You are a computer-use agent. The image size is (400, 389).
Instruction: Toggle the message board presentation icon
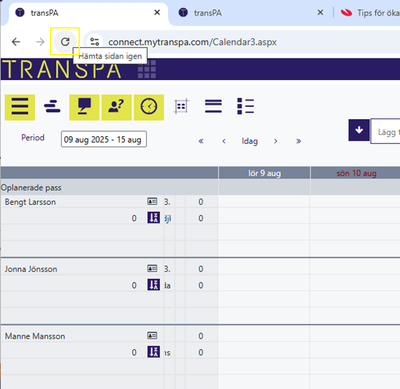point(84,107)
